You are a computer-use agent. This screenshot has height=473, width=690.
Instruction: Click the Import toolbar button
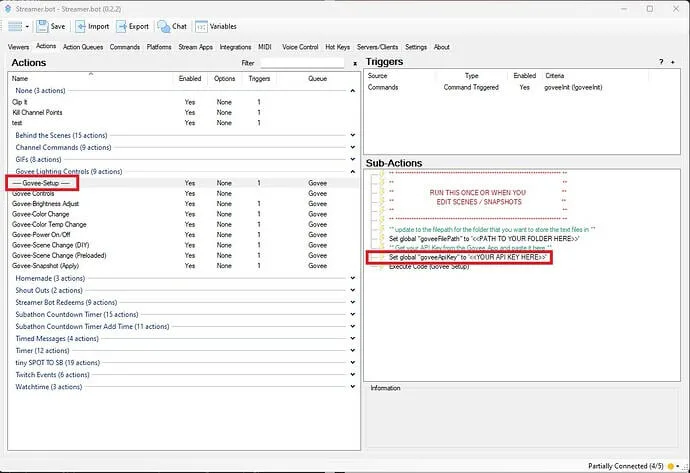click(x=92, y=26)
